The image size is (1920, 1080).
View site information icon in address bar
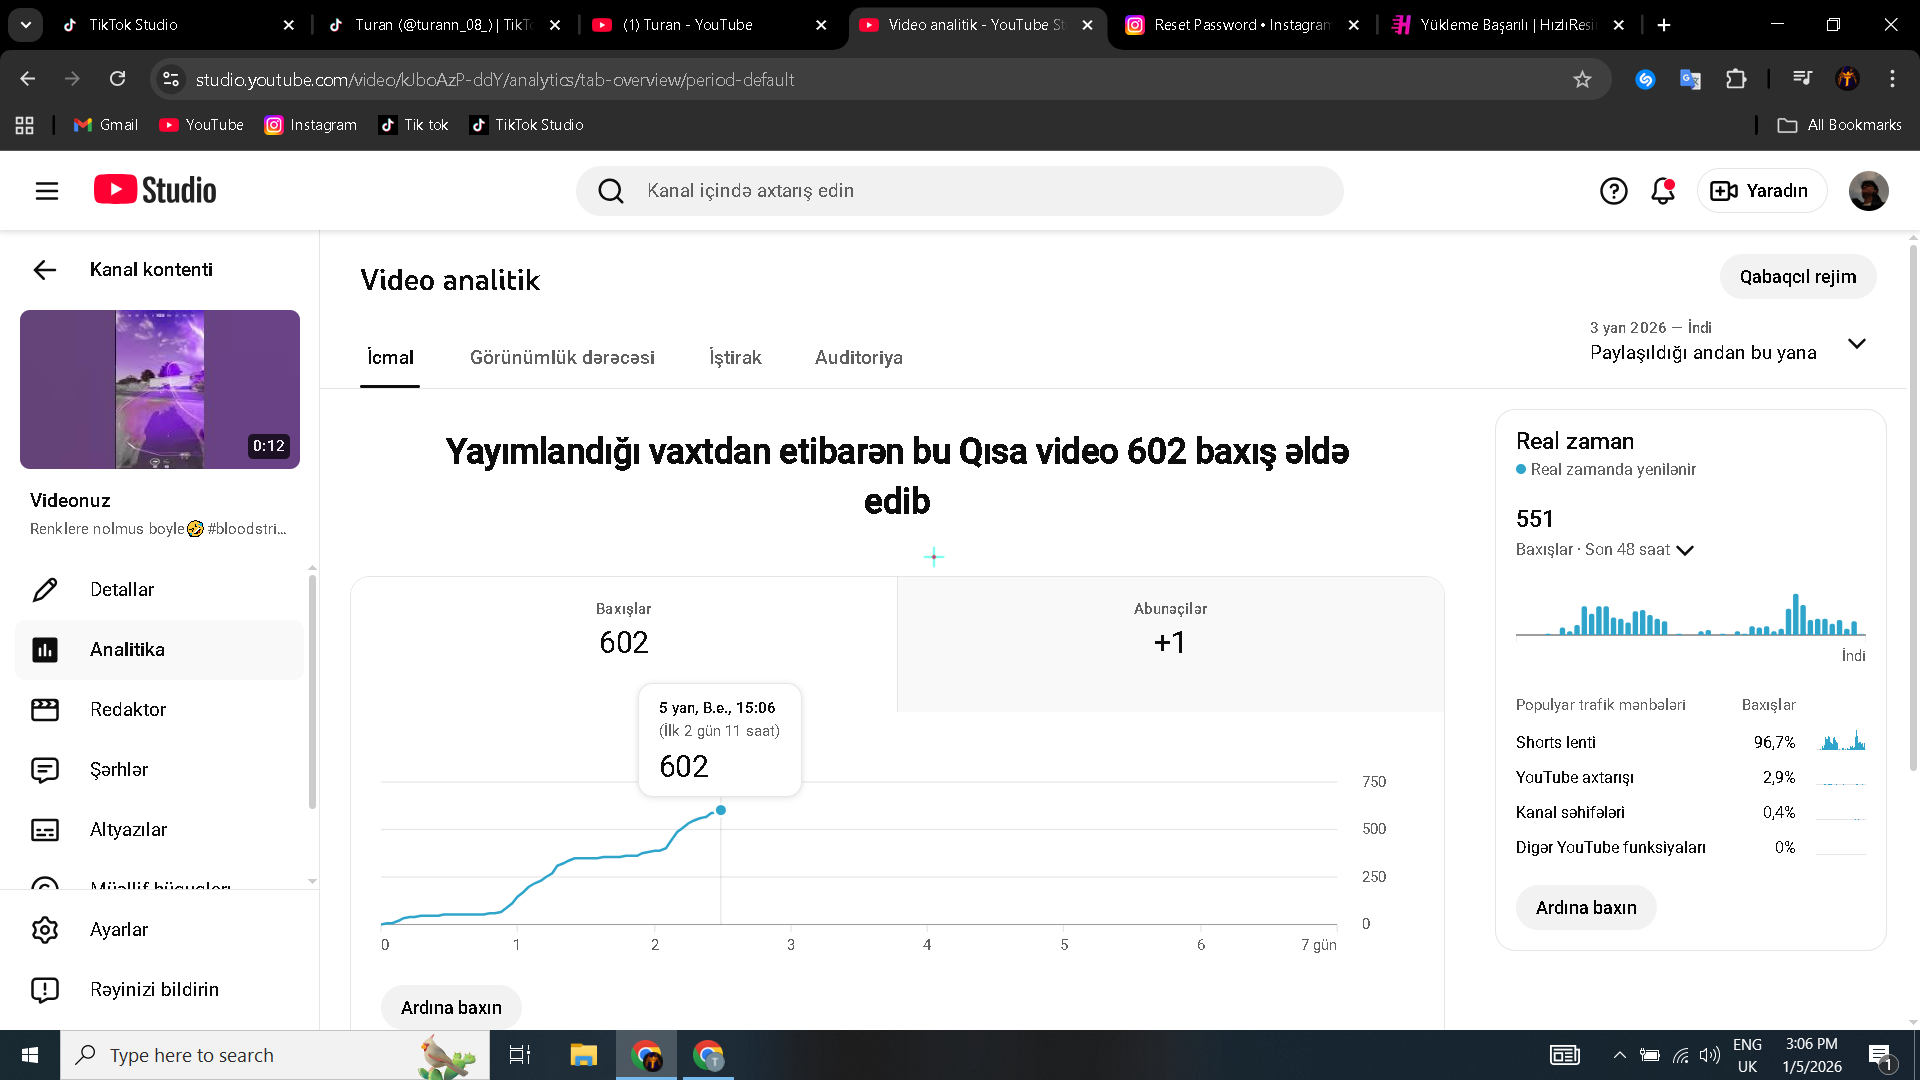172,79
